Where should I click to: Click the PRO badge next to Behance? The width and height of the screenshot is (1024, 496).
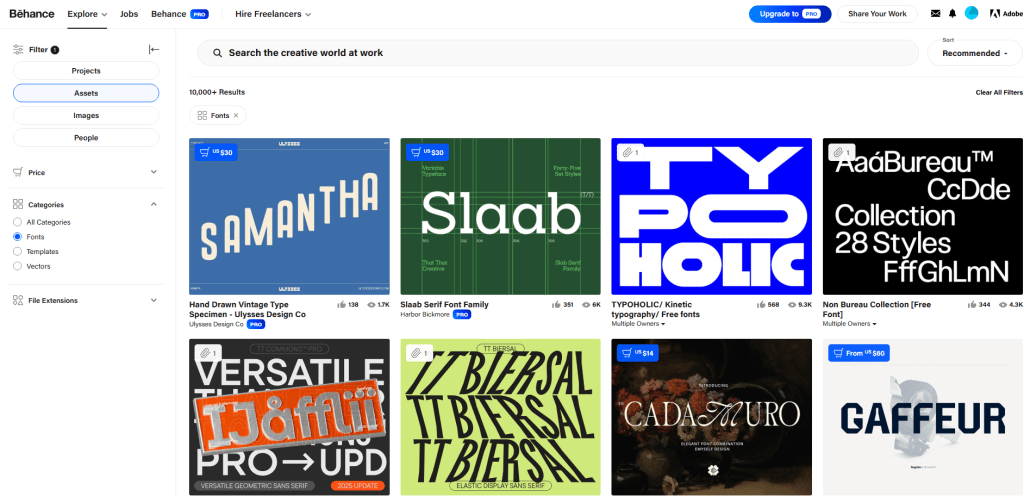pos(199,14)
